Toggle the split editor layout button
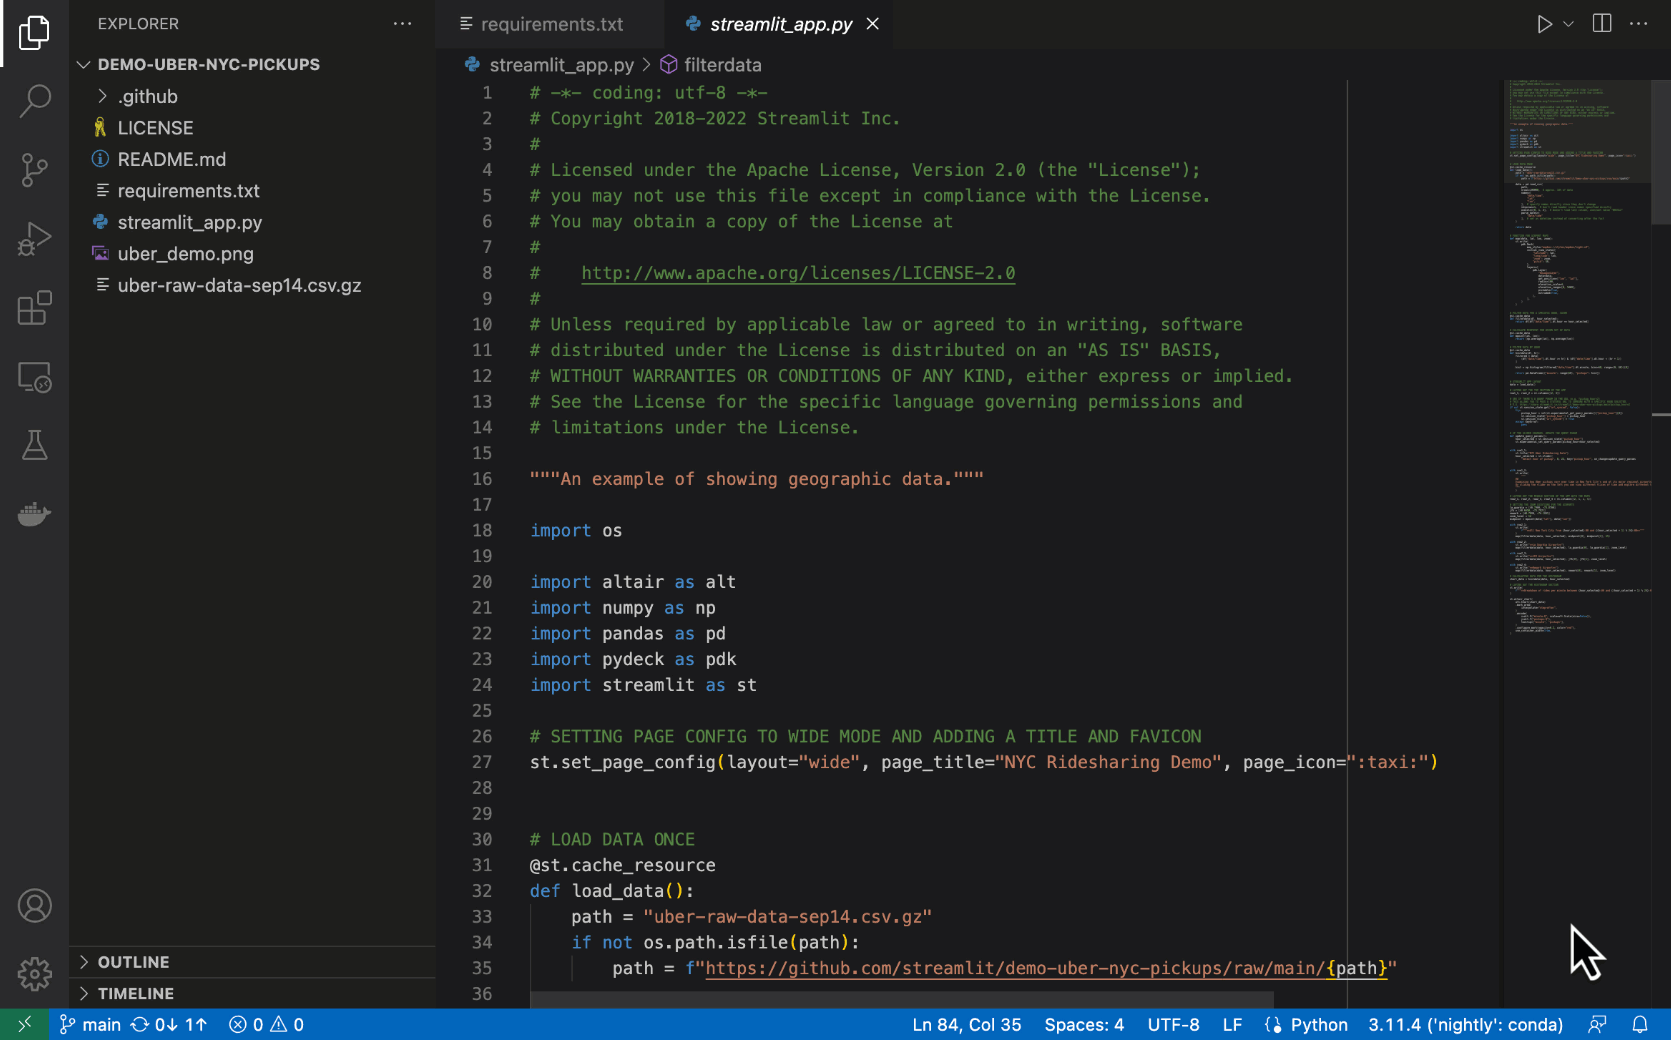 (1602, 24)
